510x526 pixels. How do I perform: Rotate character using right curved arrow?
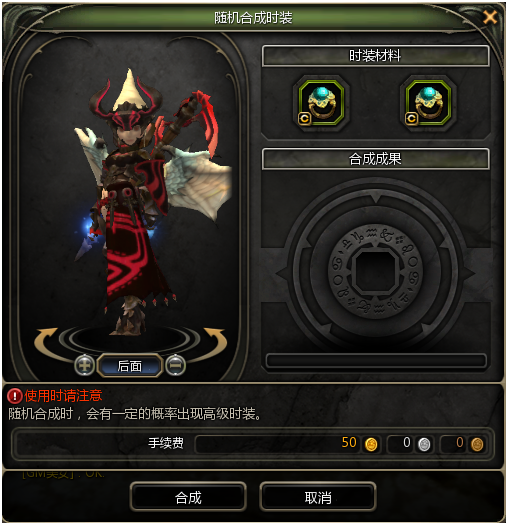coord(215,342)
